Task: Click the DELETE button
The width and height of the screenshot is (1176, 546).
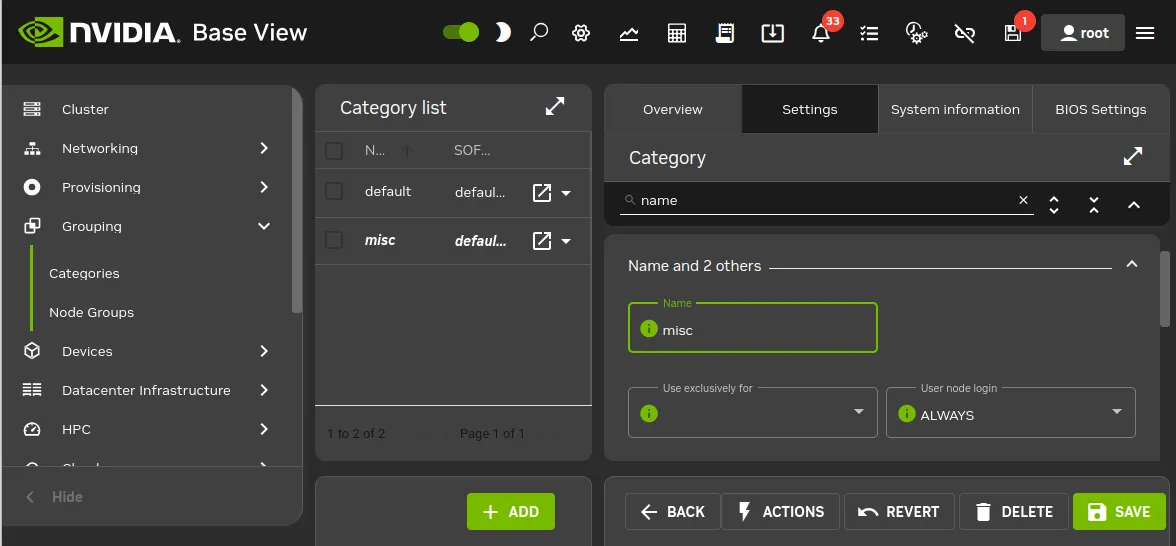Action: point(1013,512)
